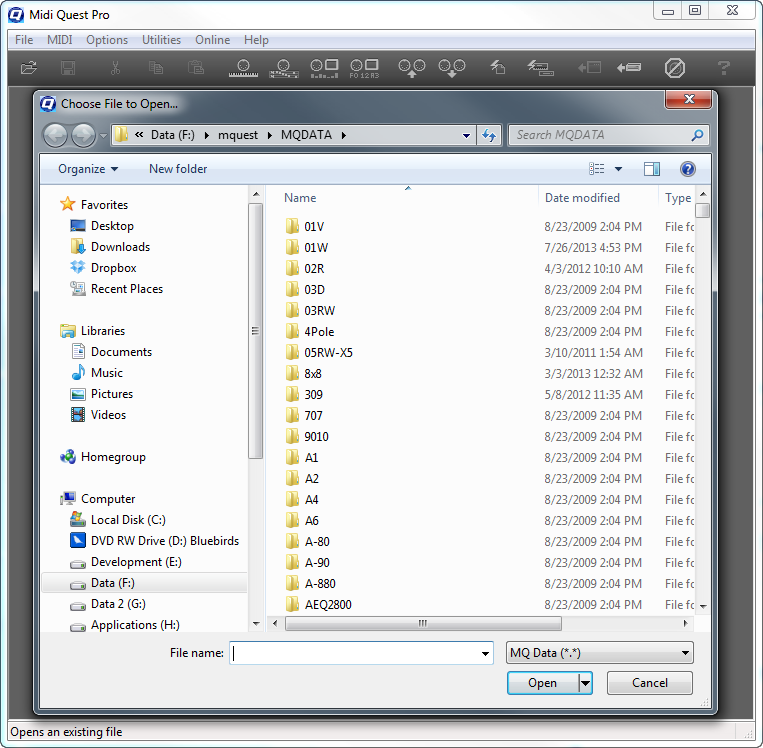Click the F0 12 83 SysEx toolbar icon
763x748 pixels.
point(364,68)
